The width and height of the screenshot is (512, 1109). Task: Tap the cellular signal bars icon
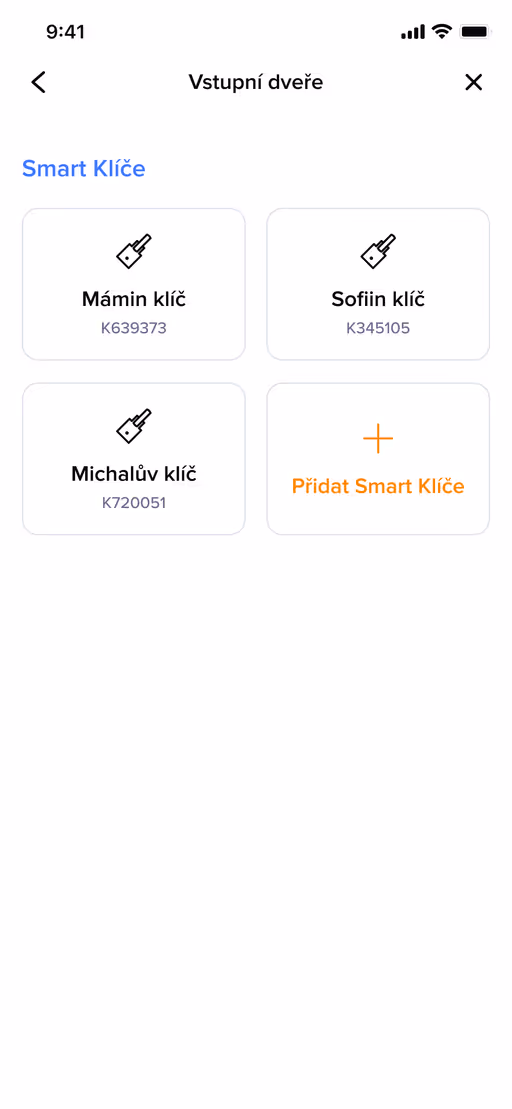[x=413, y=32]
